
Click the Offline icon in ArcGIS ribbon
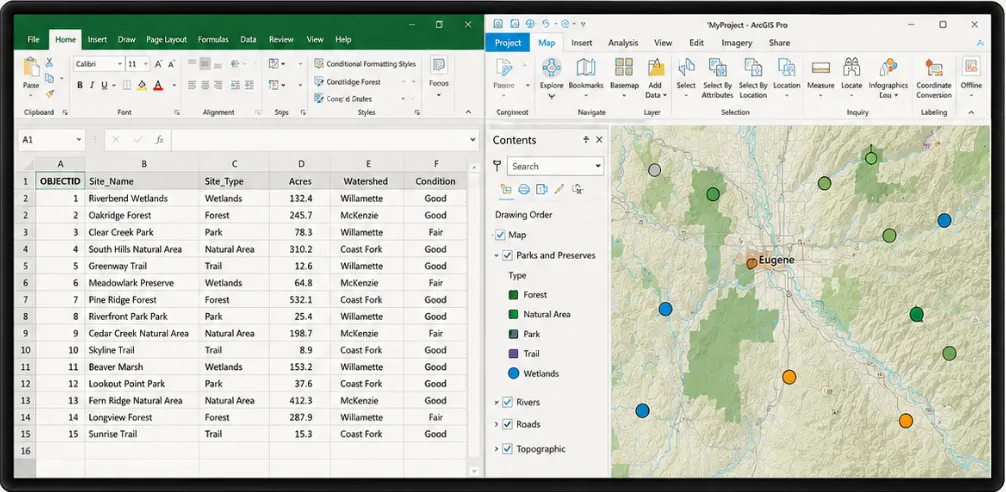pos(971,68)
